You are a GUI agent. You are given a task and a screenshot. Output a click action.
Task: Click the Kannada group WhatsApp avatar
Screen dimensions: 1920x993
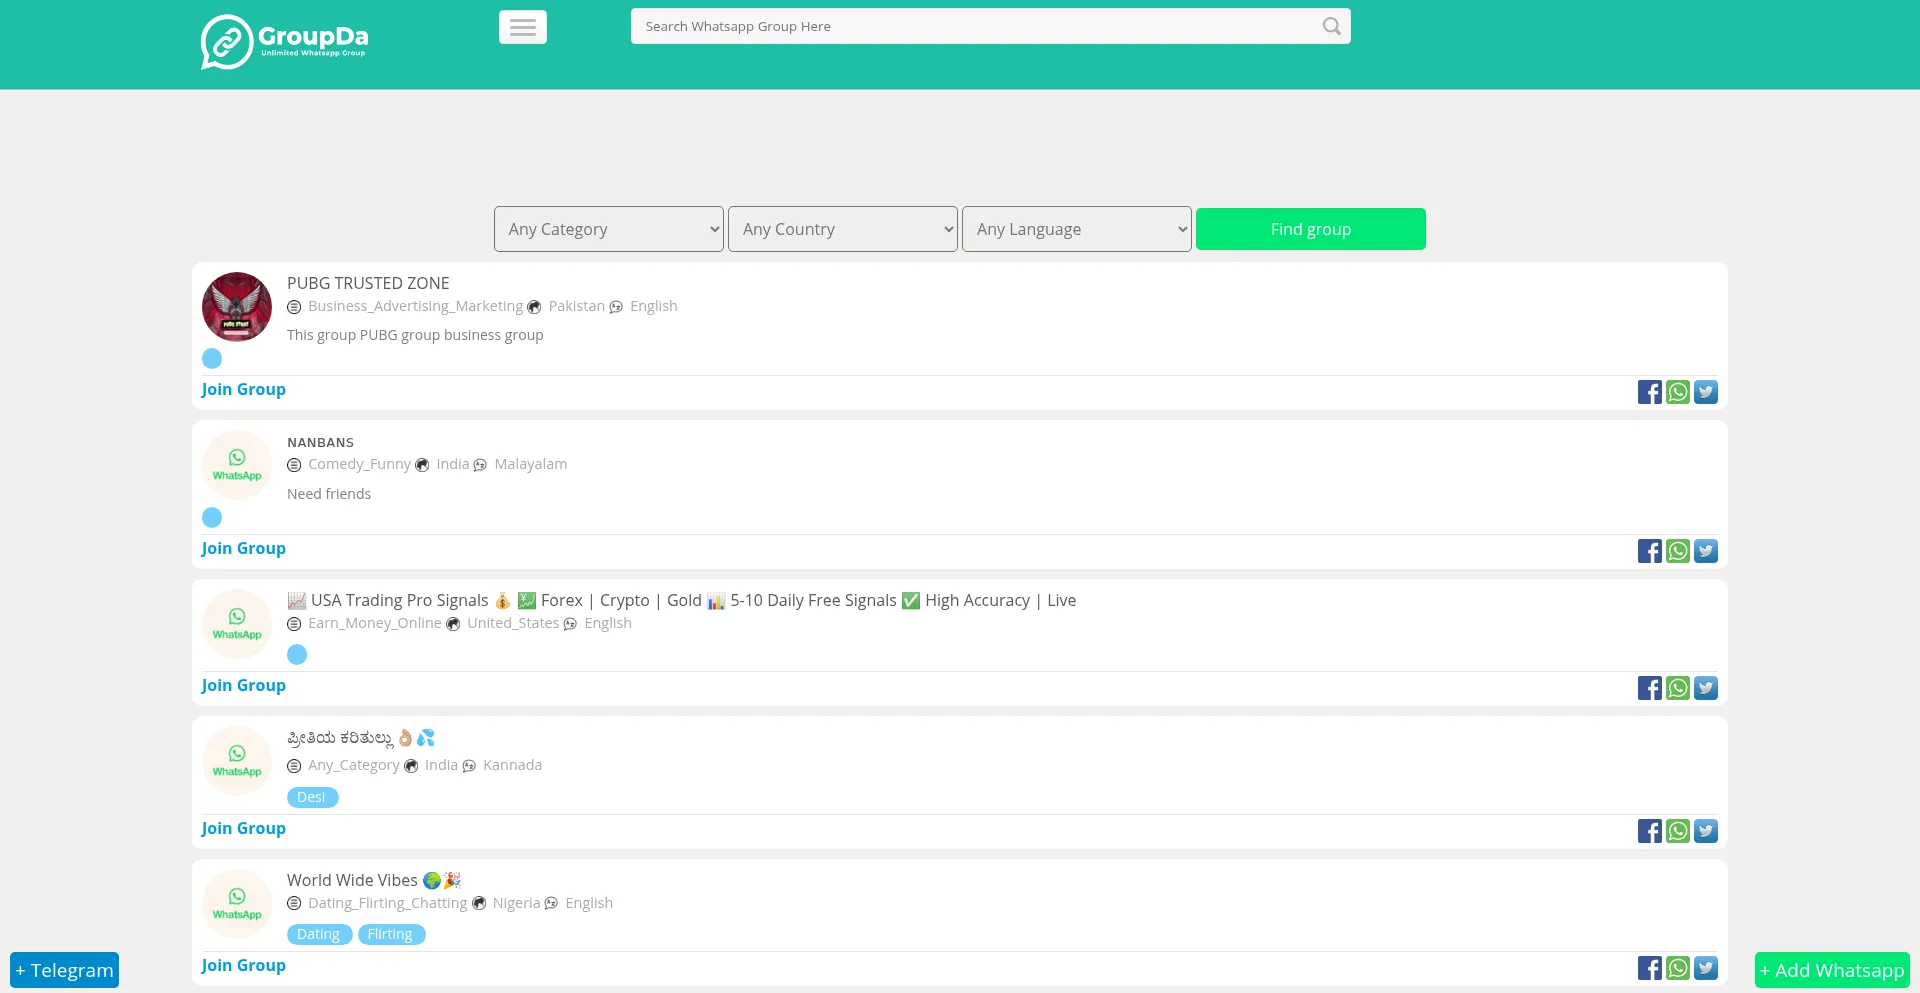(x=237, y=761)
